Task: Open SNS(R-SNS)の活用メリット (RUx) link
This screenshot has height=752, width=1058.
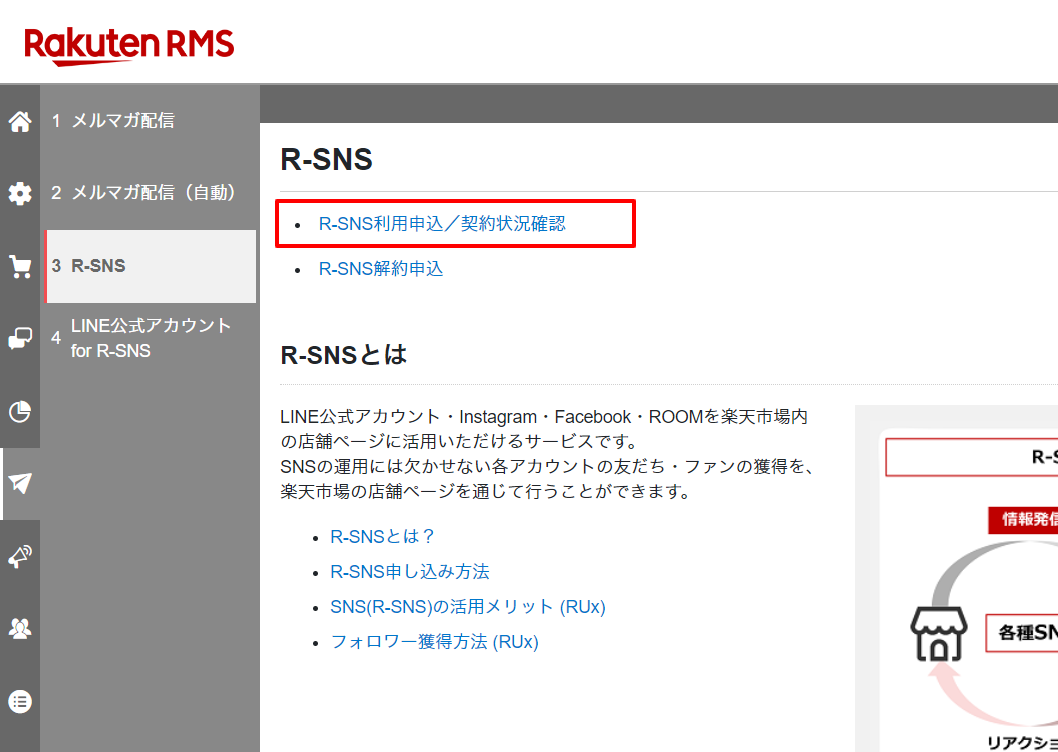Action: click(x=468, y=606)
